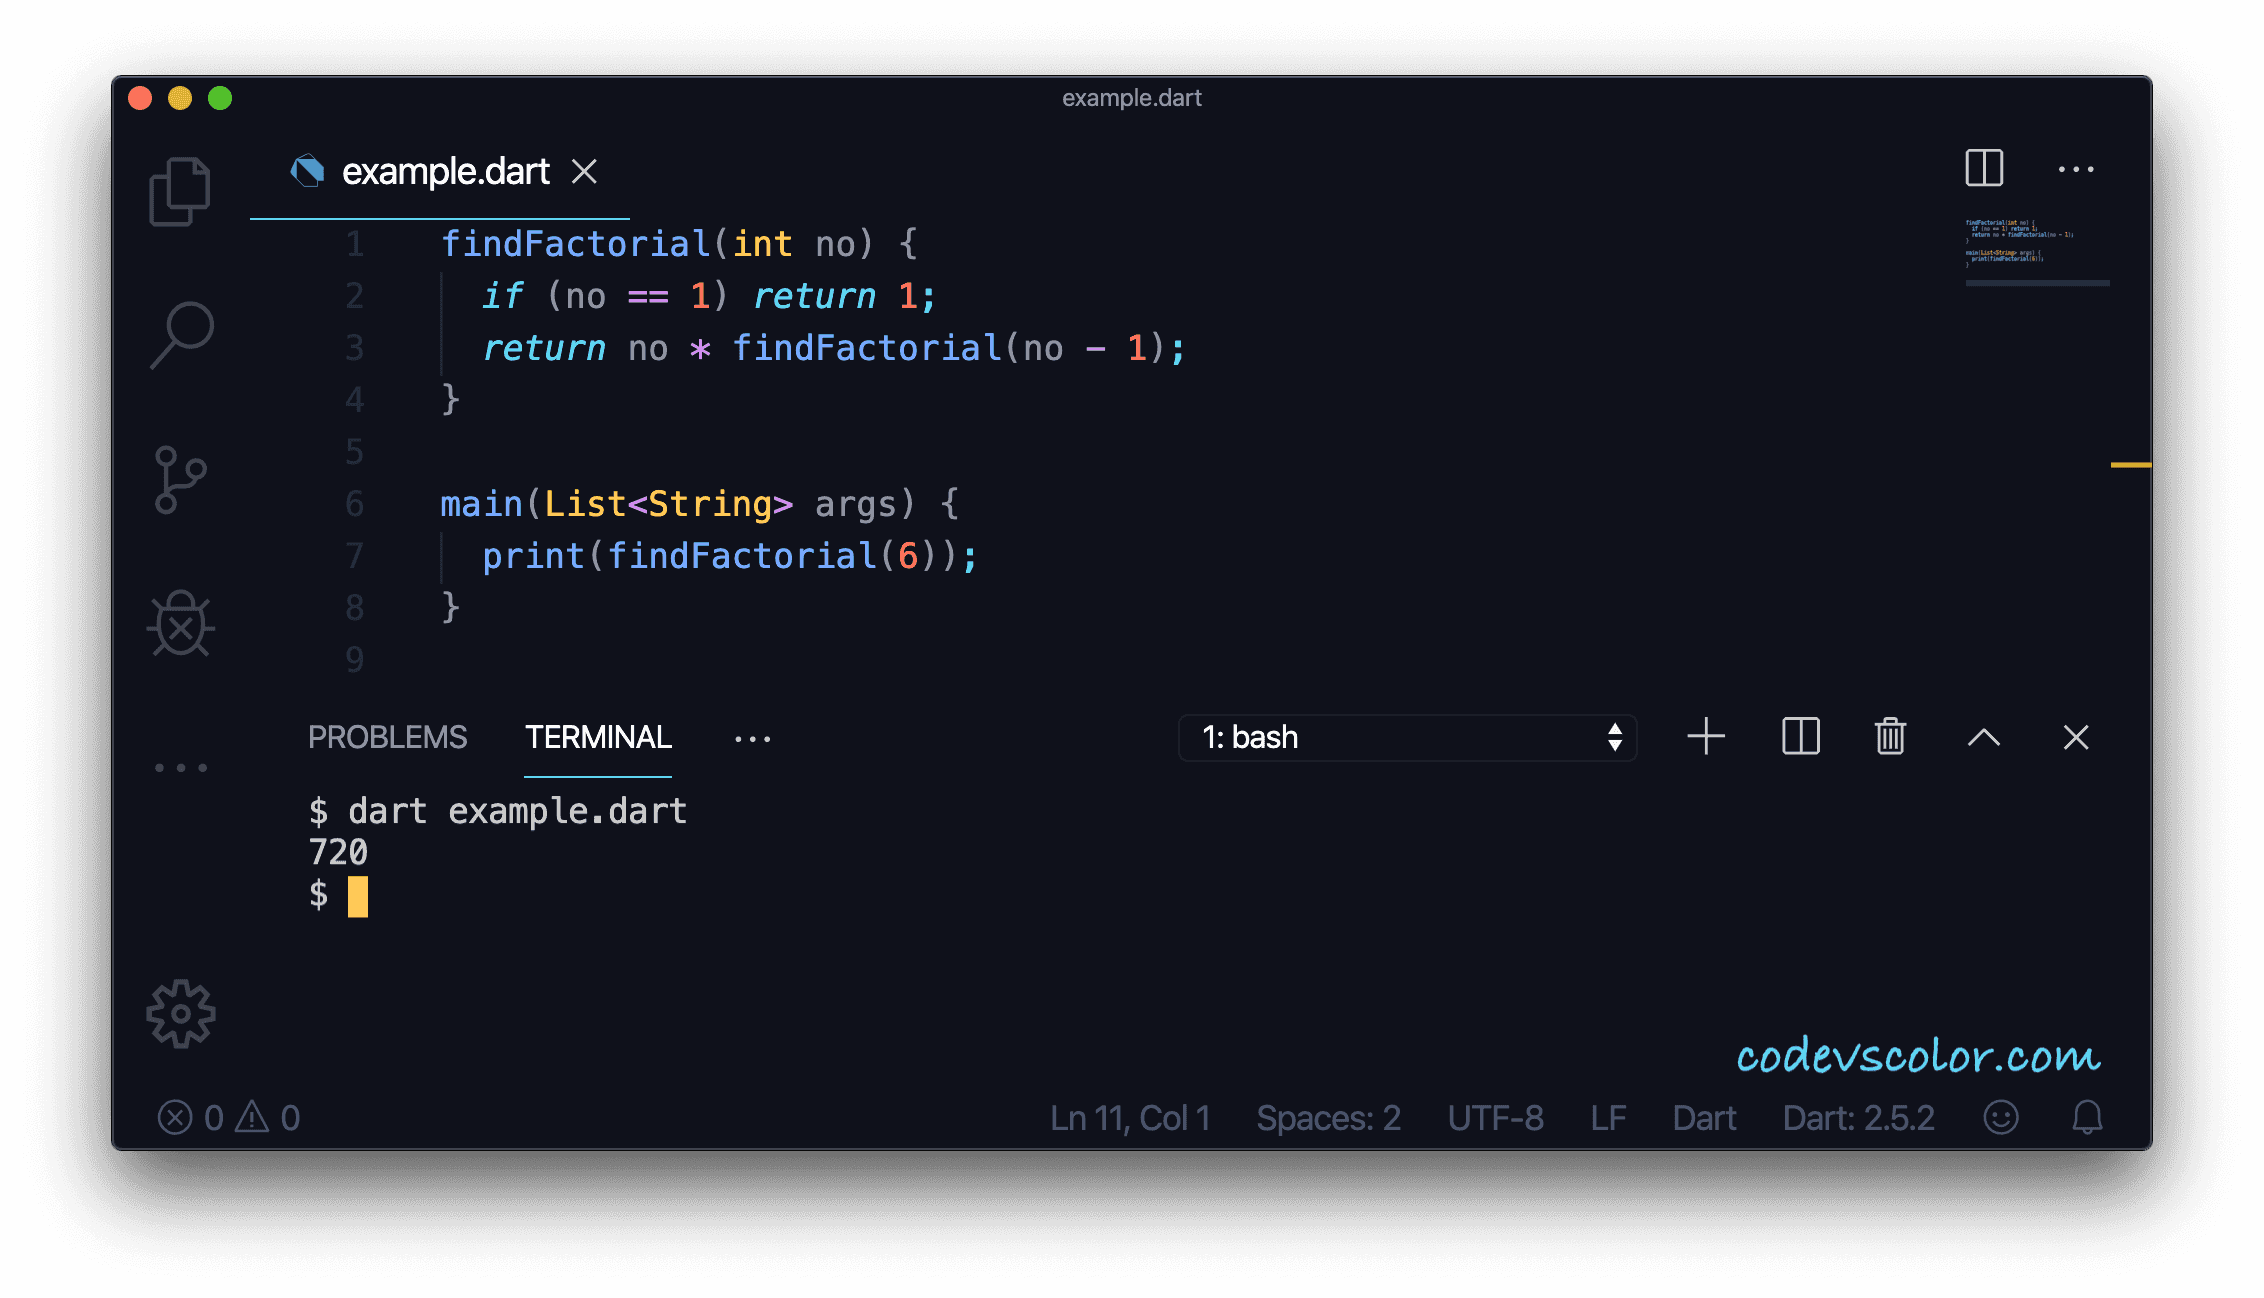Select the example.dart editor tab

pos(440,171)
